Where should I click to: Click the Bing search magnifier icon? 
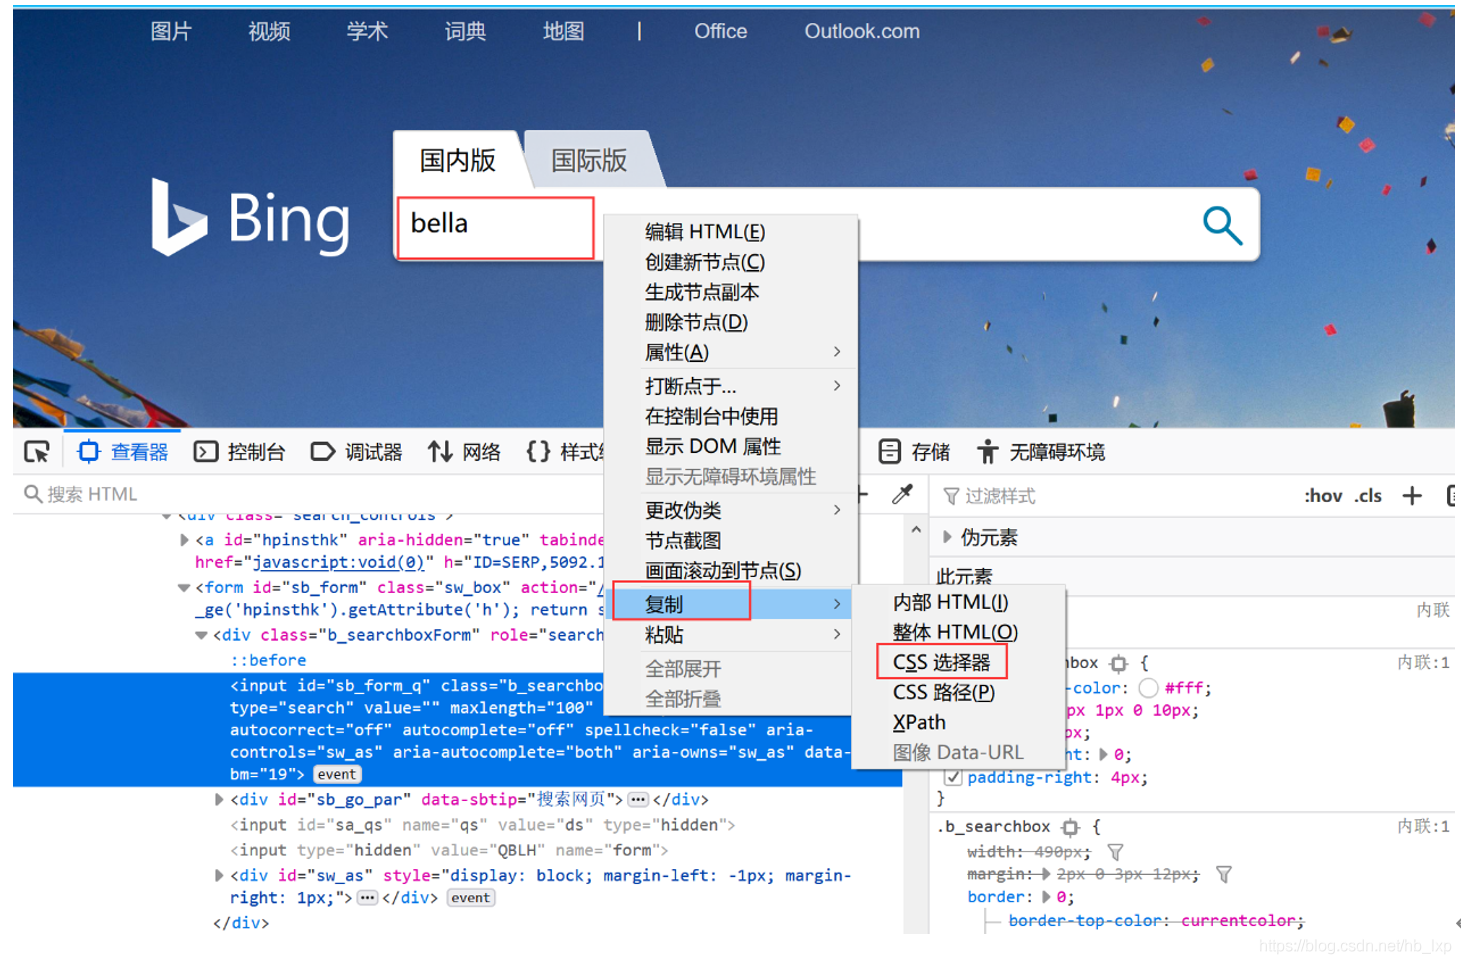(x=1222, y=226)
